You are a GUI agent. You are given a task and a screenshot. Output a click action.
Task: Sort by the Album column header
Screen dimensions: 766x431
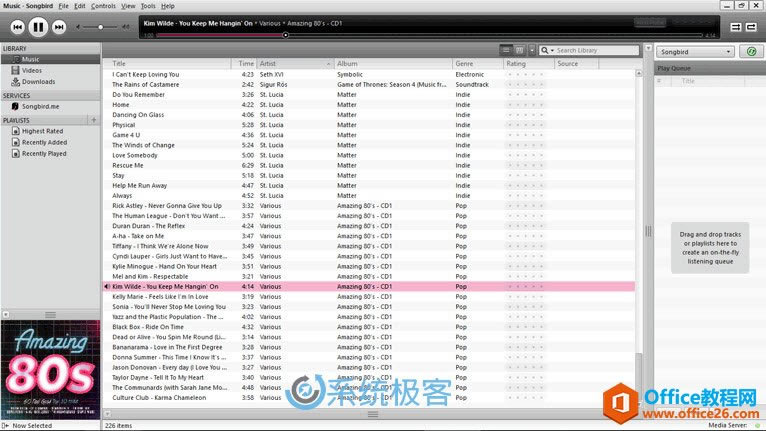tap(394, 64)
